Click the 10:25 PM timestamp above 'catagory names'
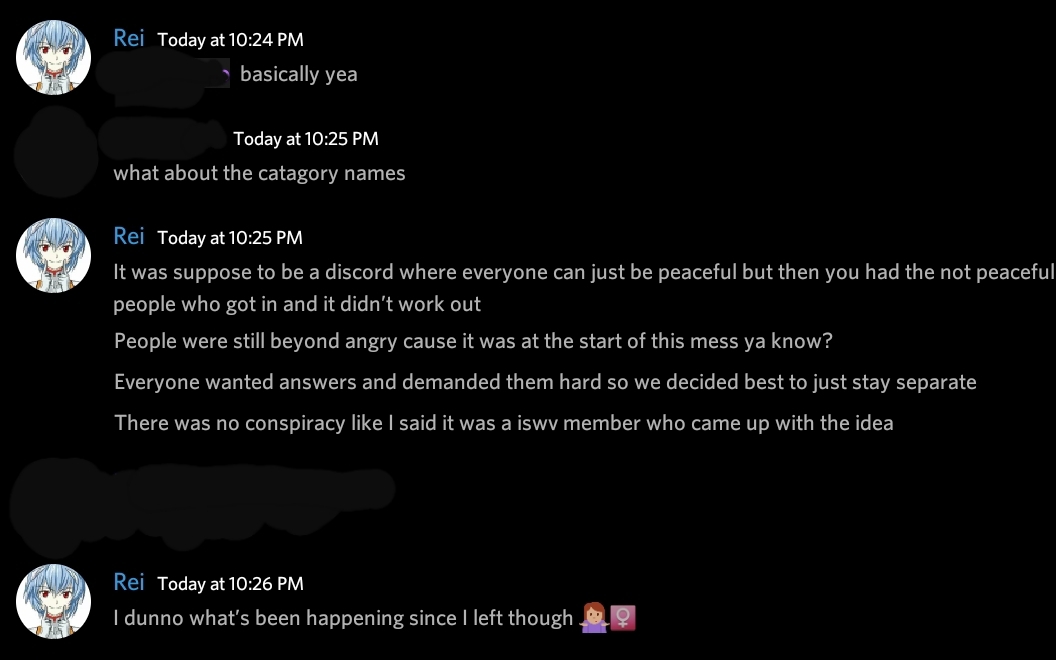 pos(306,139)
